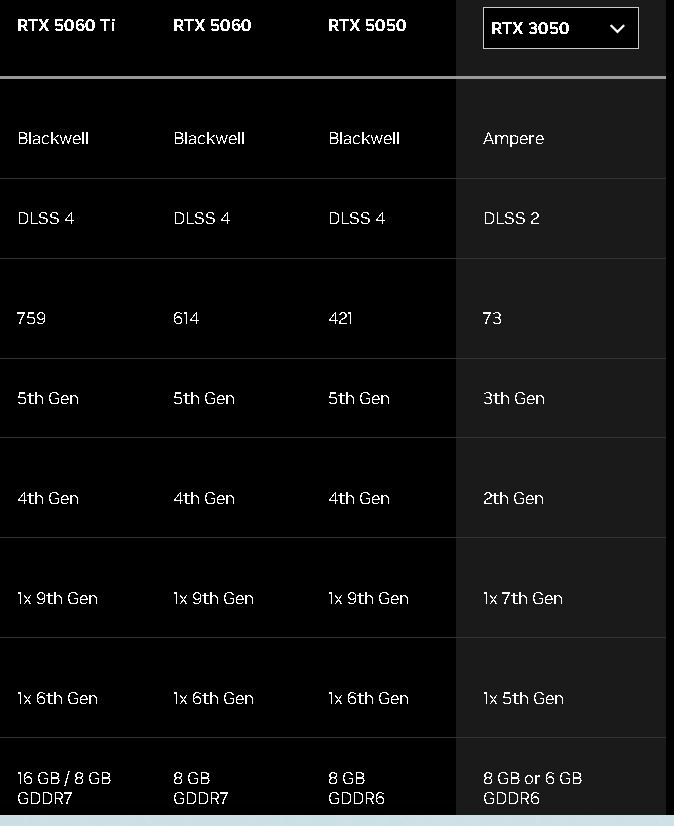Select the 16 GB / 8 GB GDDR7 cell

pos(64,787)
